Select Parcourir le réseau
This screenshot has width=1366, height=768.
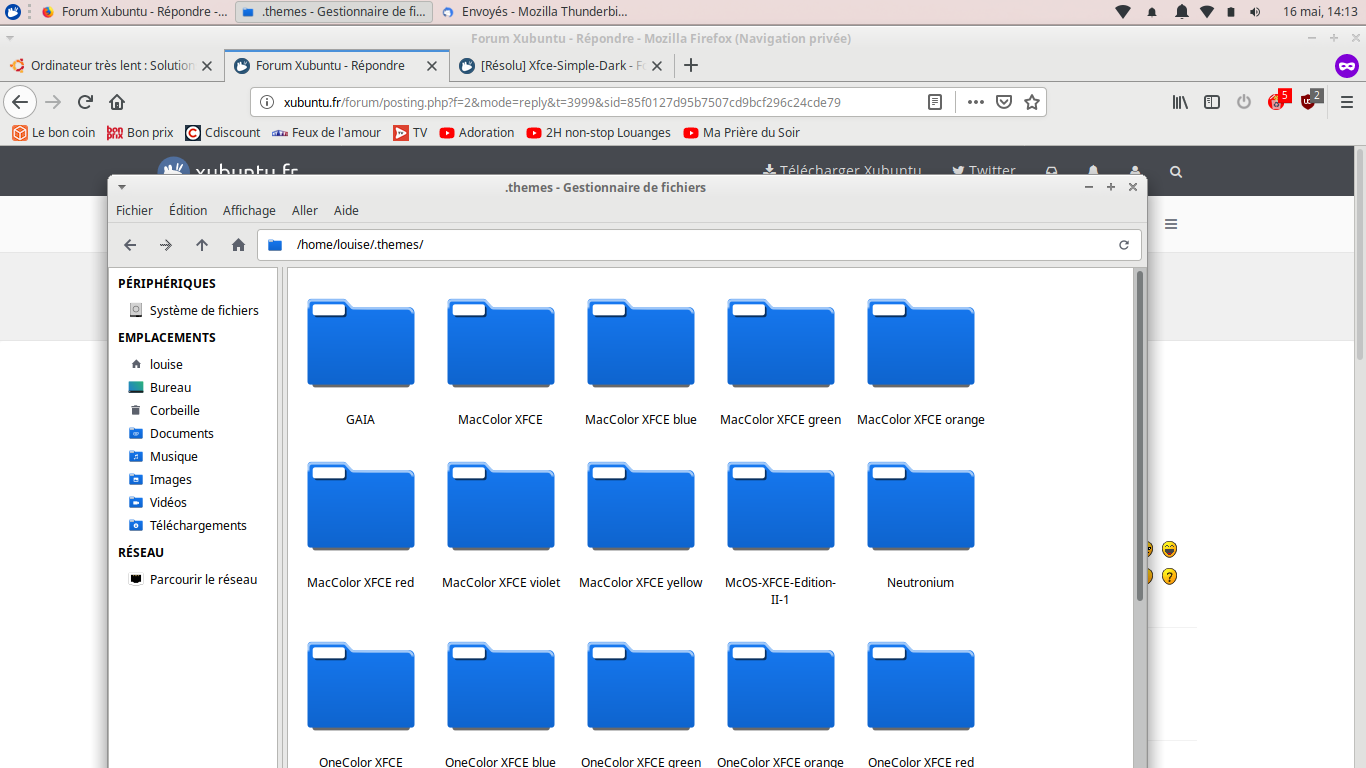point(193,579)
